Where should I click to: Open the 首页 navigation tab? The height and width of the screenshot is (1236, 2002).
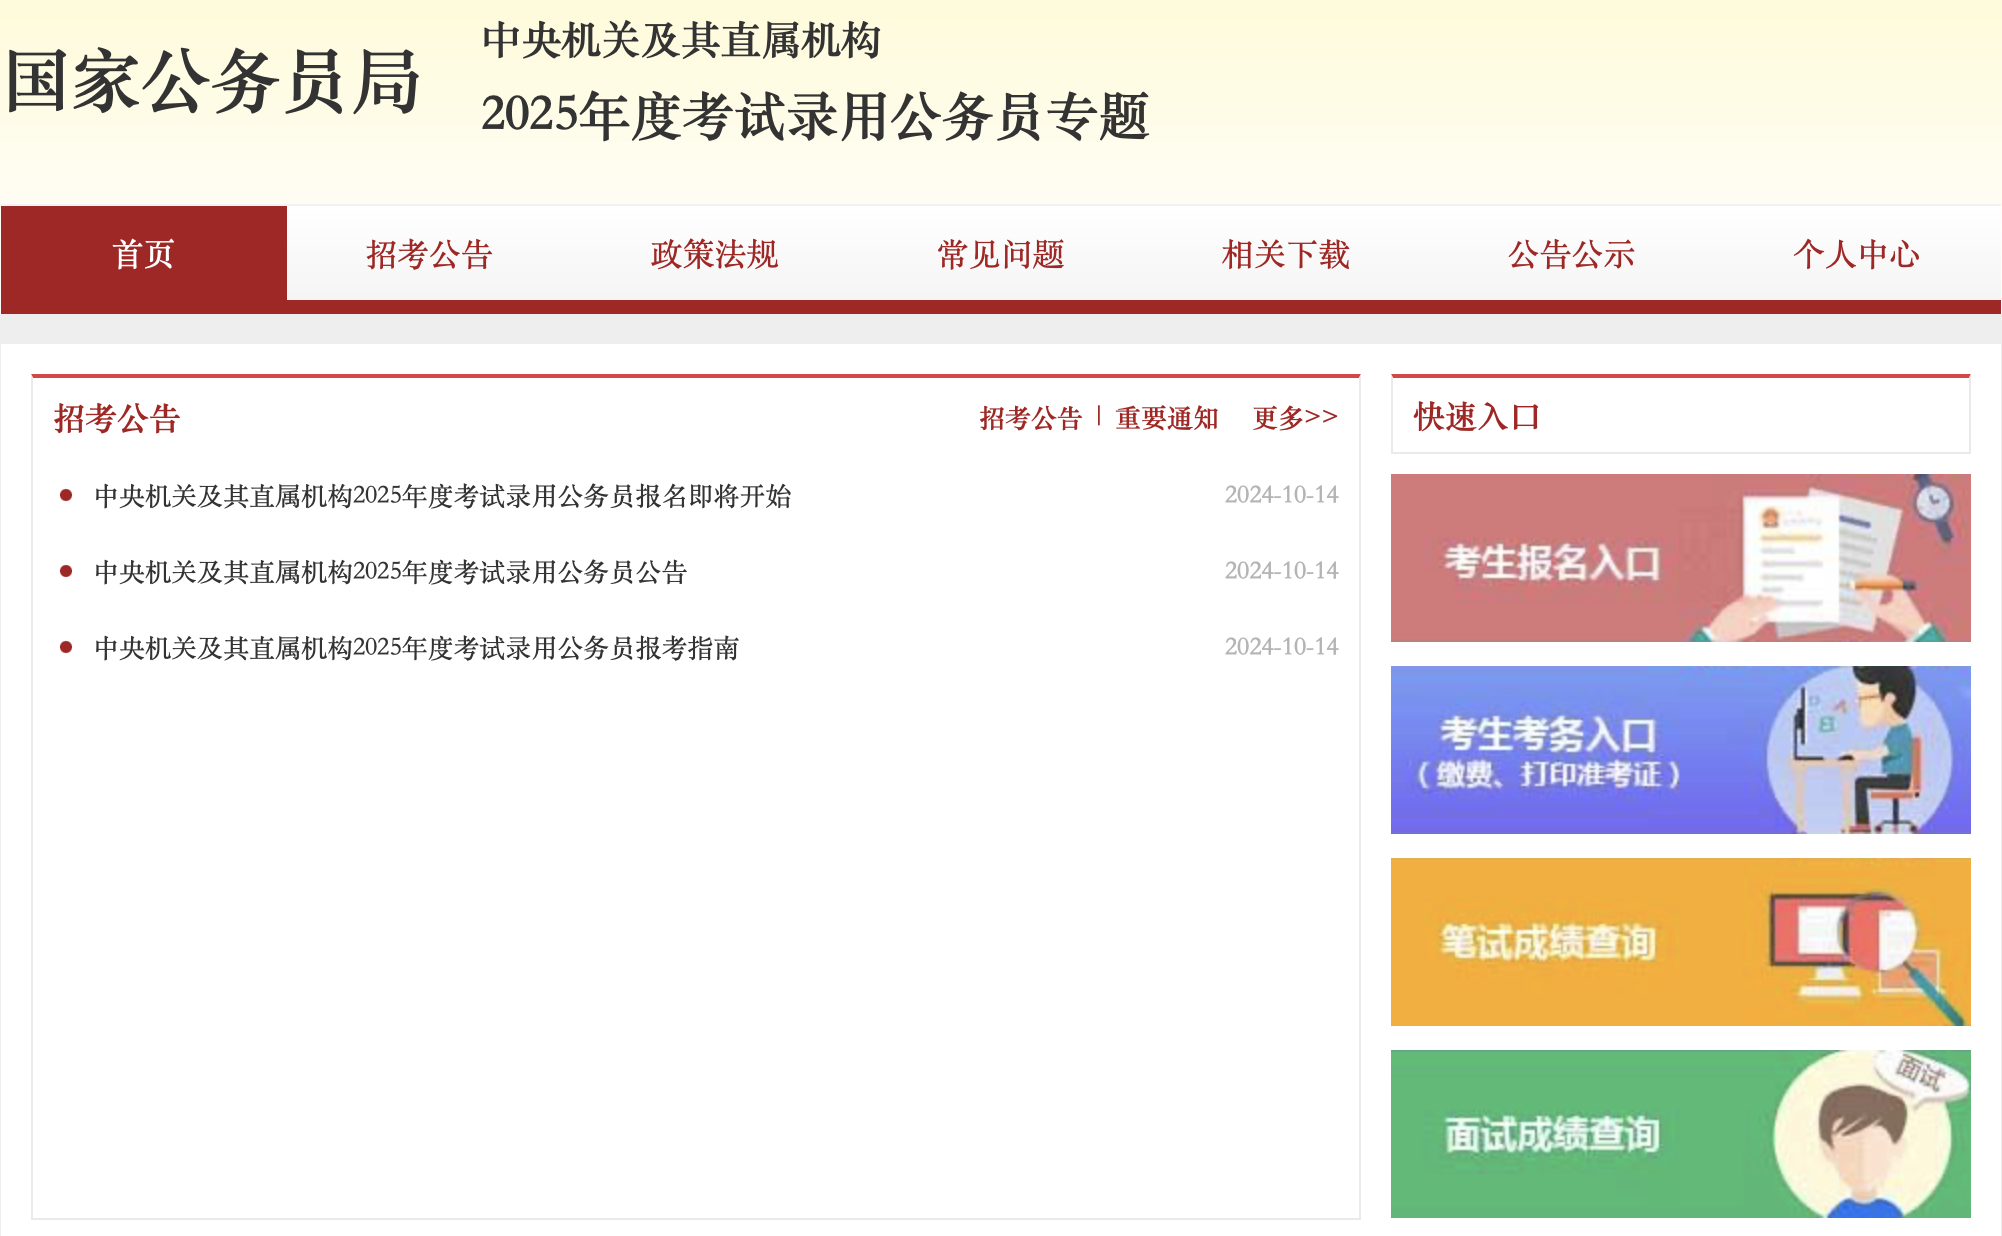click(x=144, y=254)
